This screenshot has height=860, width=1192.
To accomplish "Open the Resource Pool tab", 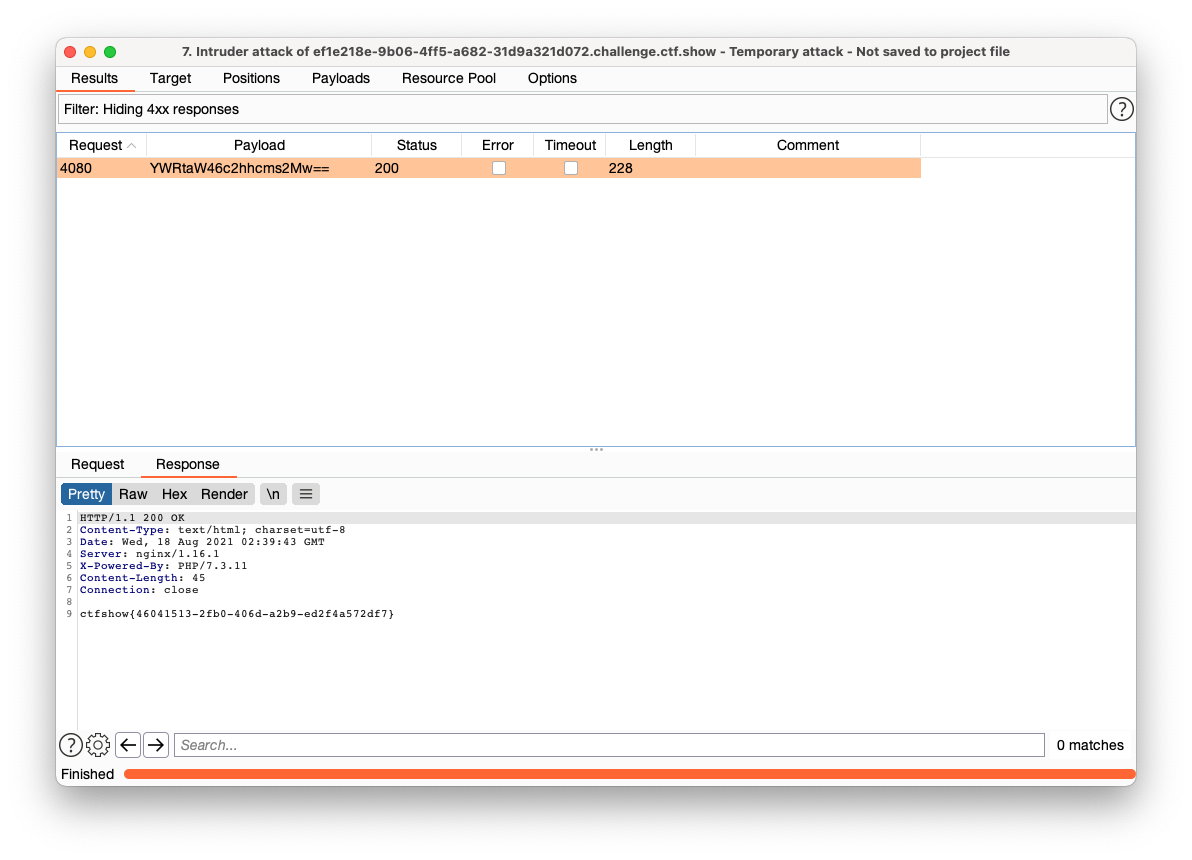I will click(449, 78).
